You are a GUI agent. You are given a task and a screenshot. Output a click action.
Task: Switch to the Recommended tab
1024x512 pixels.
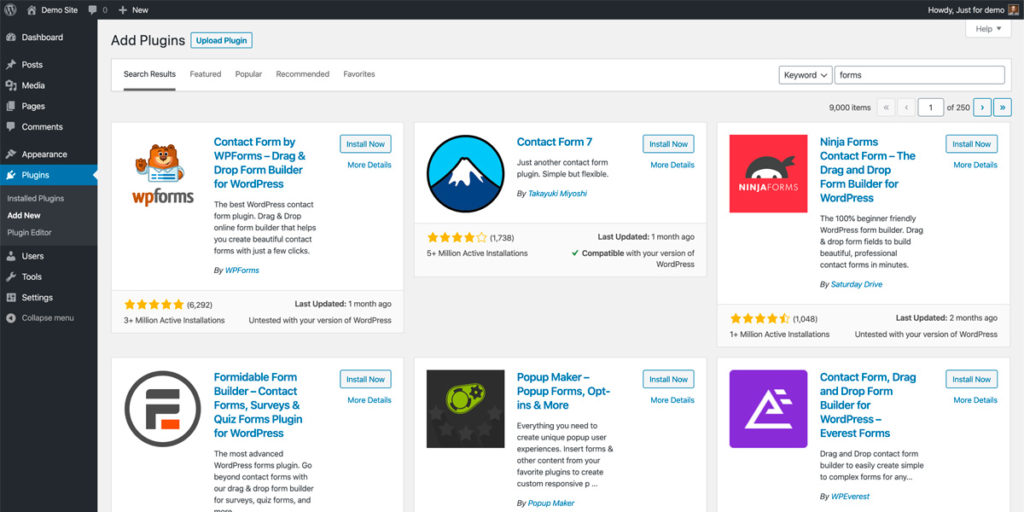pos(302,74)
